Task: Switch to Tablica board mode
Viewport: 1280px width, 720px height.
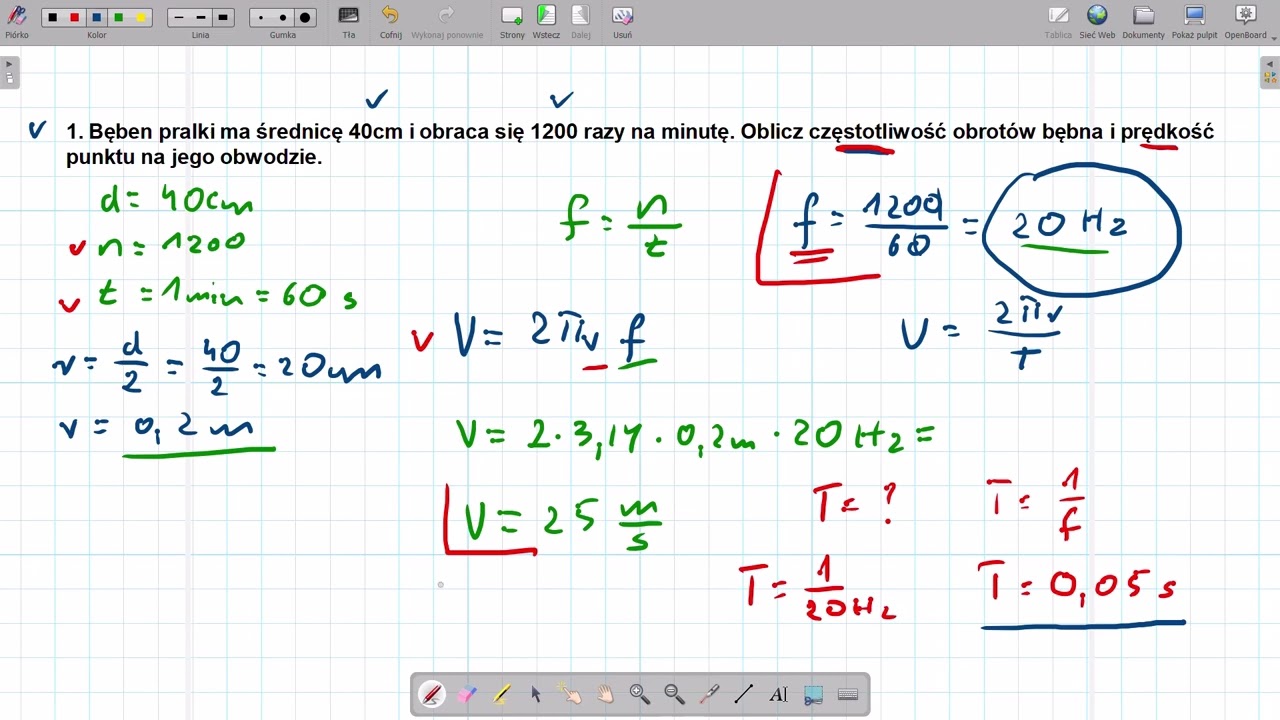Action: pos(1058,20)
